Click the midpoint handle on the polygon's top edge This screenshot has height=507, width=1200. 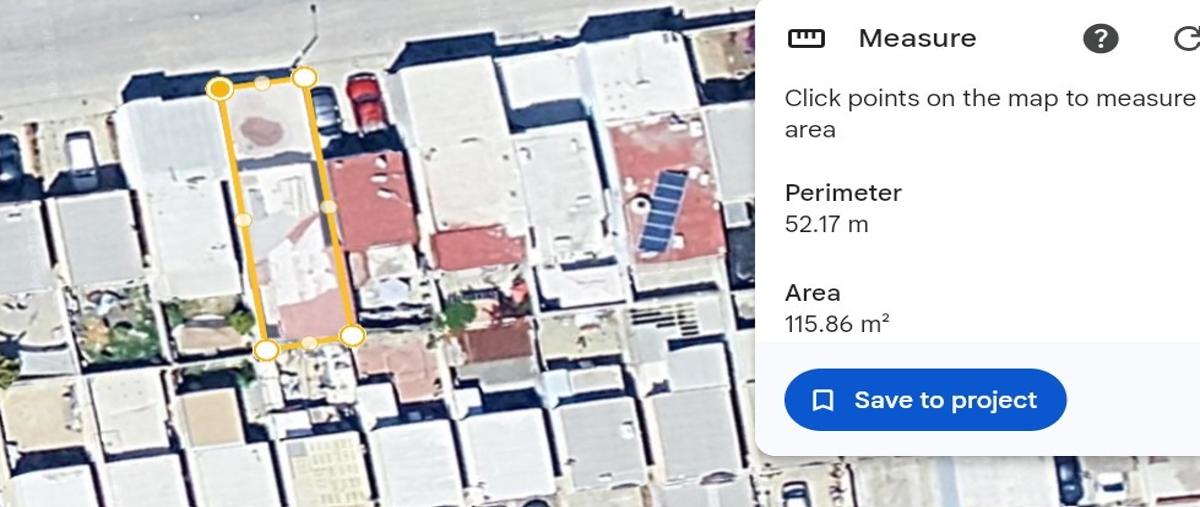[262, 83]
